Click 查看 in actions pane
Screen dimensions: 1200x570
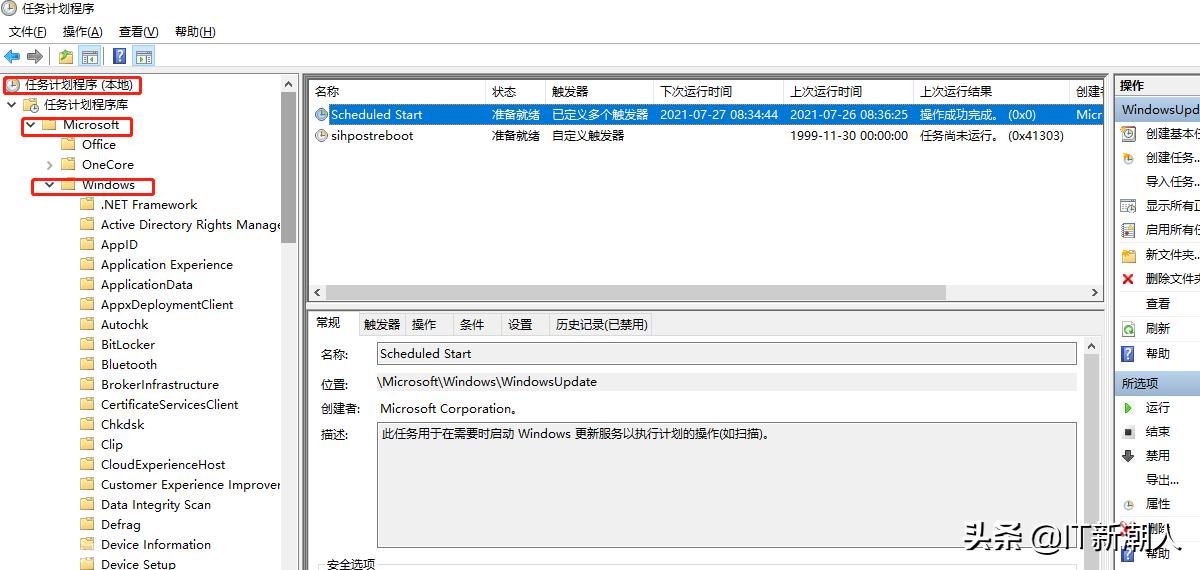1158,304
